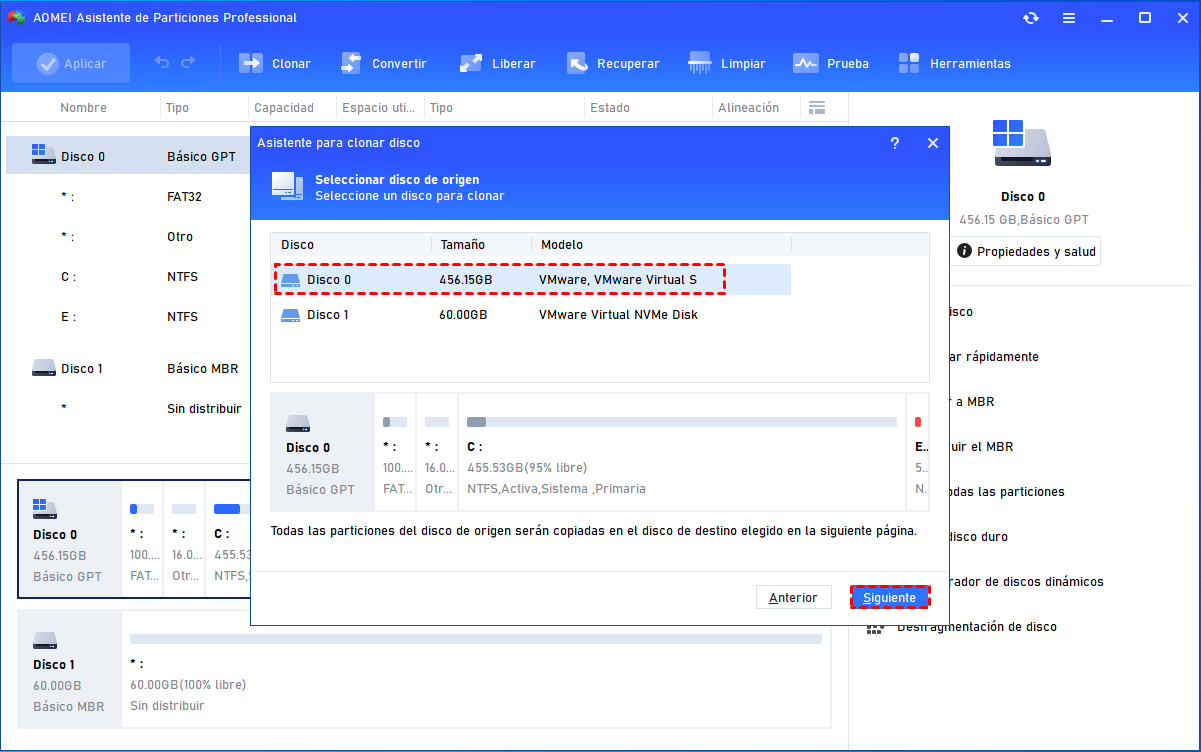Click the Desfragmentación de disco option
Screen dimensions: 1201x752
pyautogui.click(x=976, y=627)
